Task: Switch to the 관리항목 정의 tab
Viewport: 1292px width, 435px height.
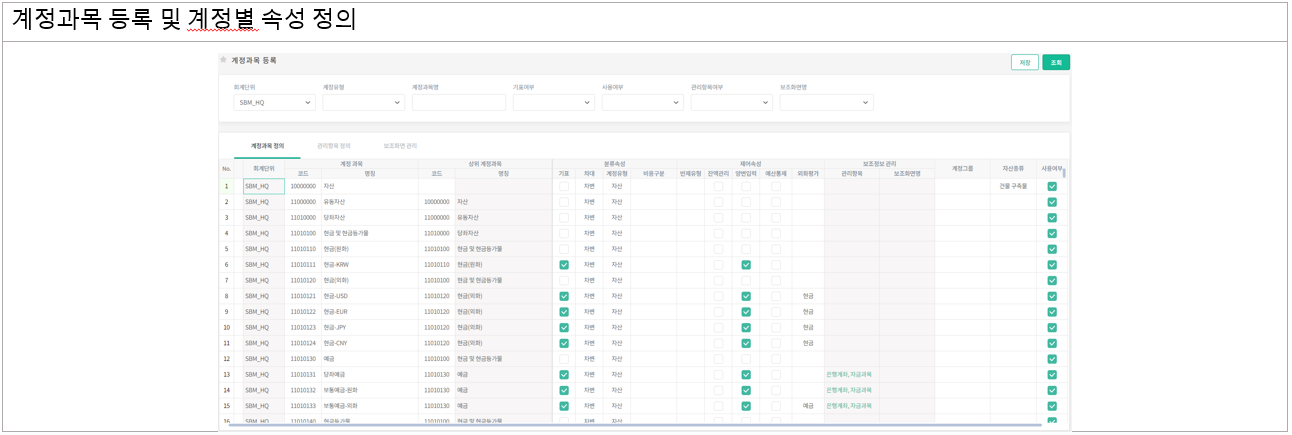Action: point(334,146)
